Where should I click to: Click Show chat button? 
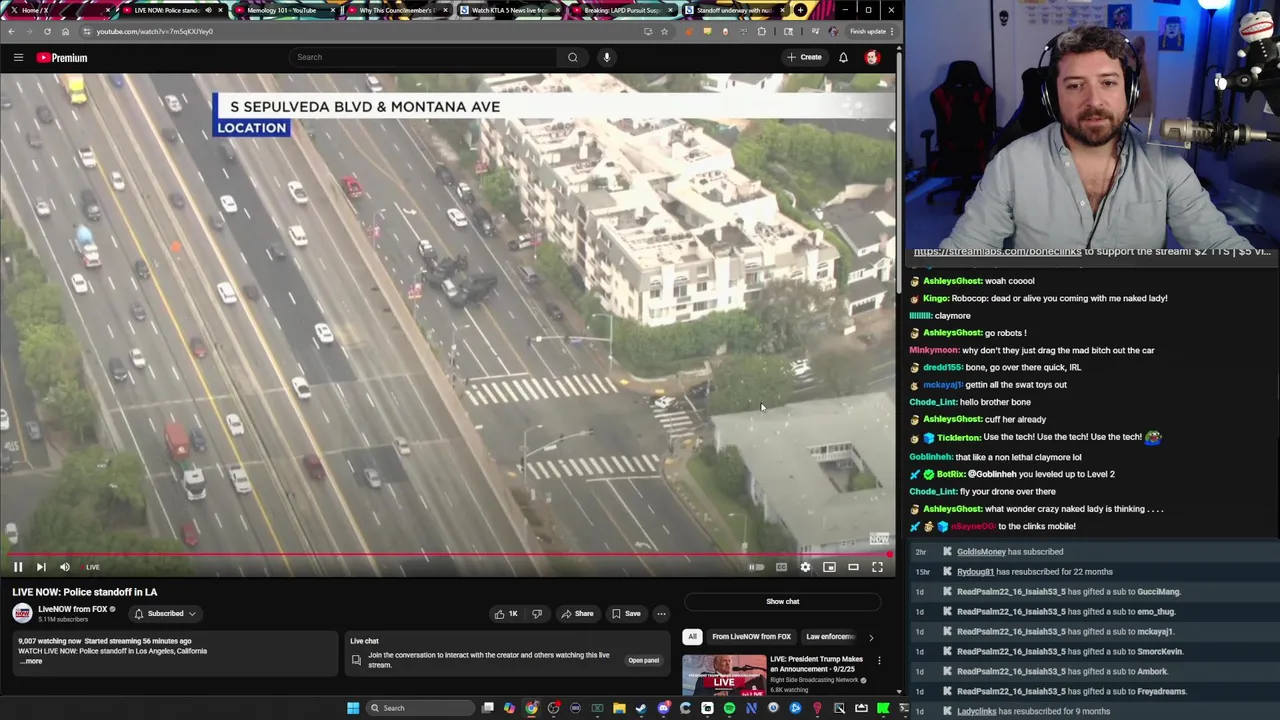(x=782, y=601)
